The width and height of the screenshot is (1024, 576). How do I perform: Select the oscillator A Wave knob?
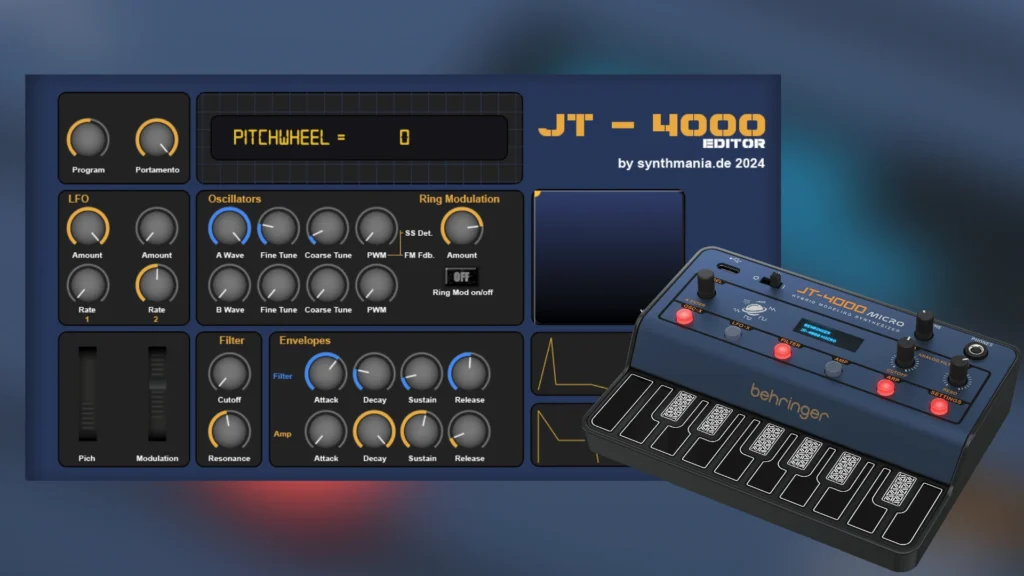229,228
